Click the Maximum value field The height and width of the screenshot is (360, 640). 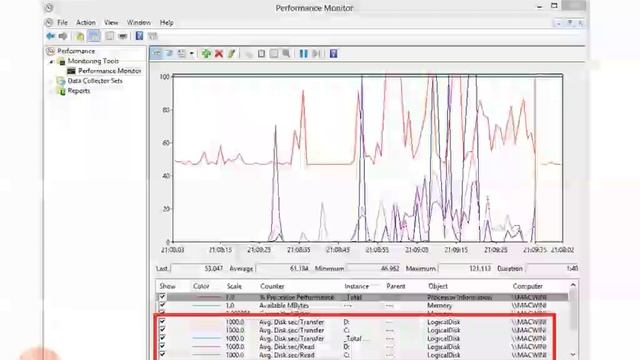[465, 269]
